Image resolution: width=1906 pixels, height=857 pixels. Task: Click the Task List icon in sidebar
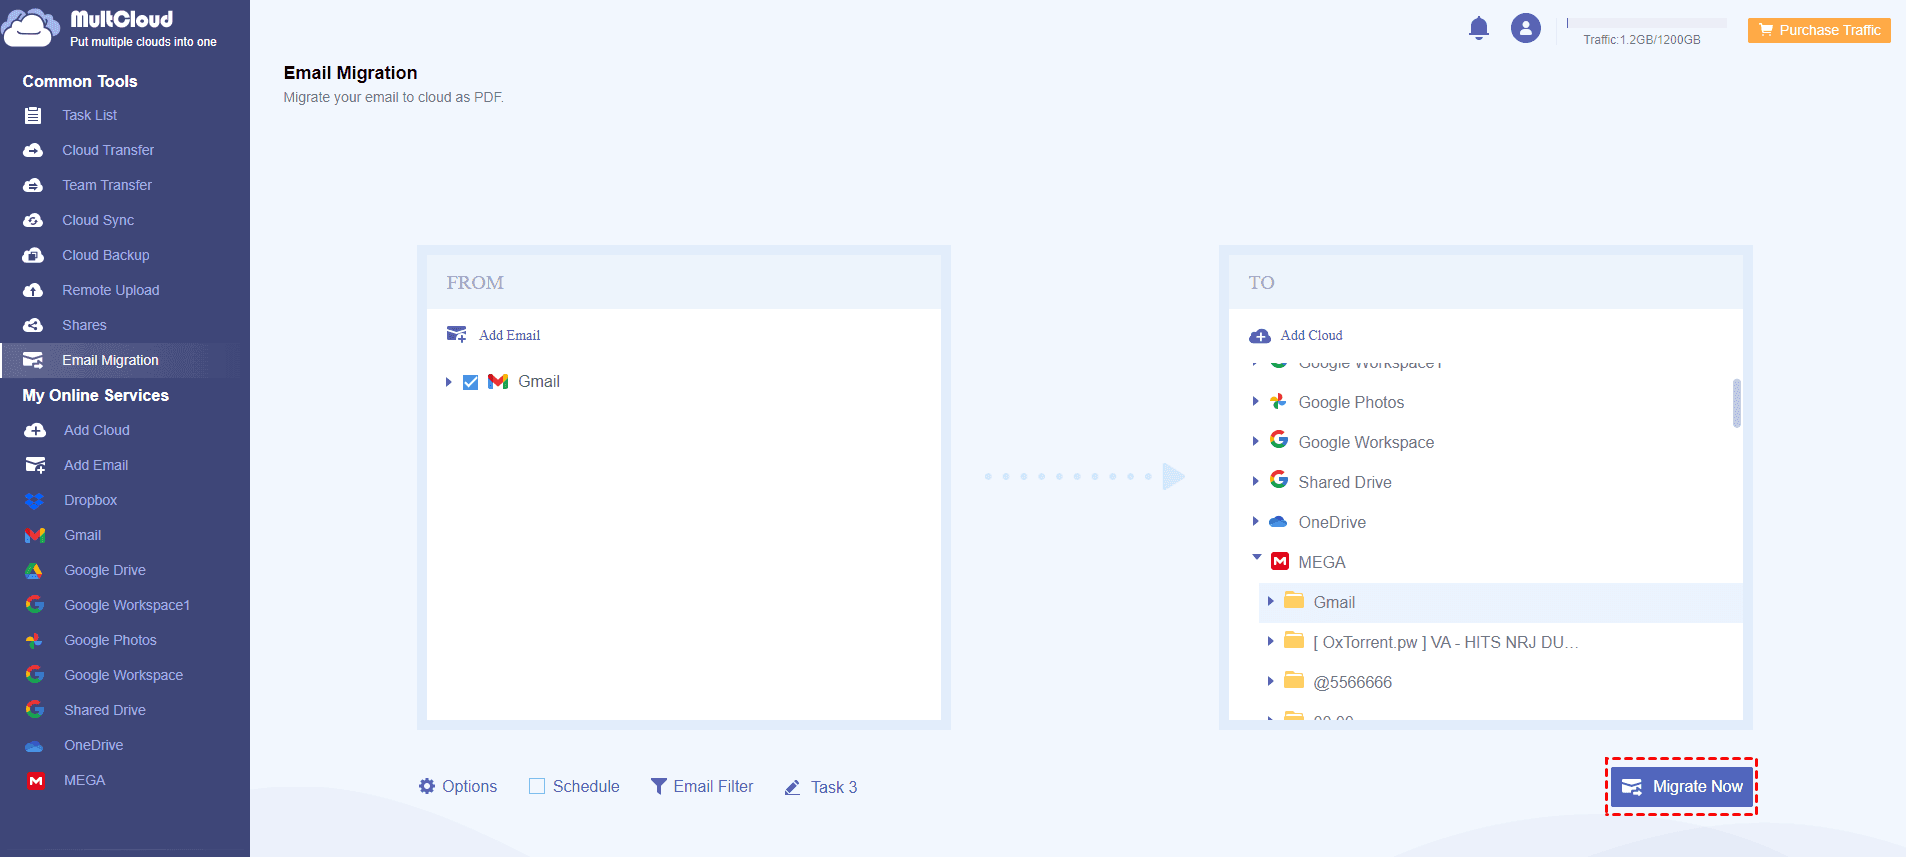pyautogui.click(x=33, y=115)
